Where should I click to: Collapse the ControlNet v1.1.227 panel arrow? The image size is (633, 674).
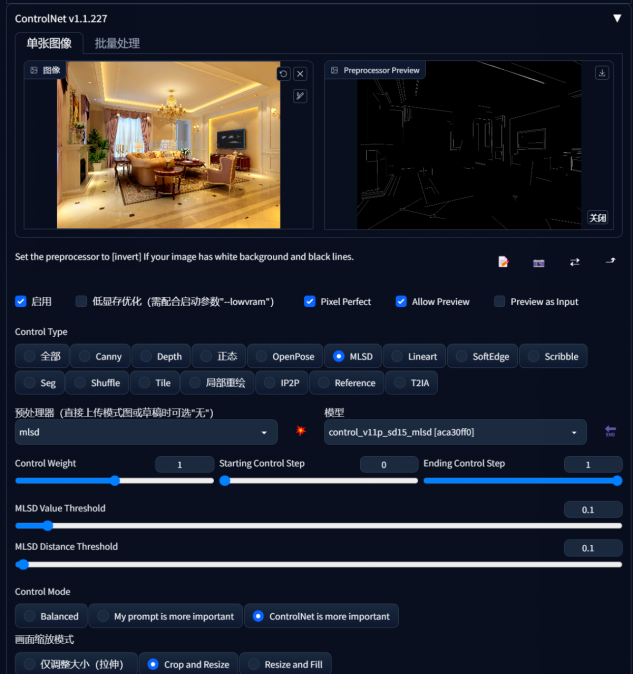click(617, 18)
